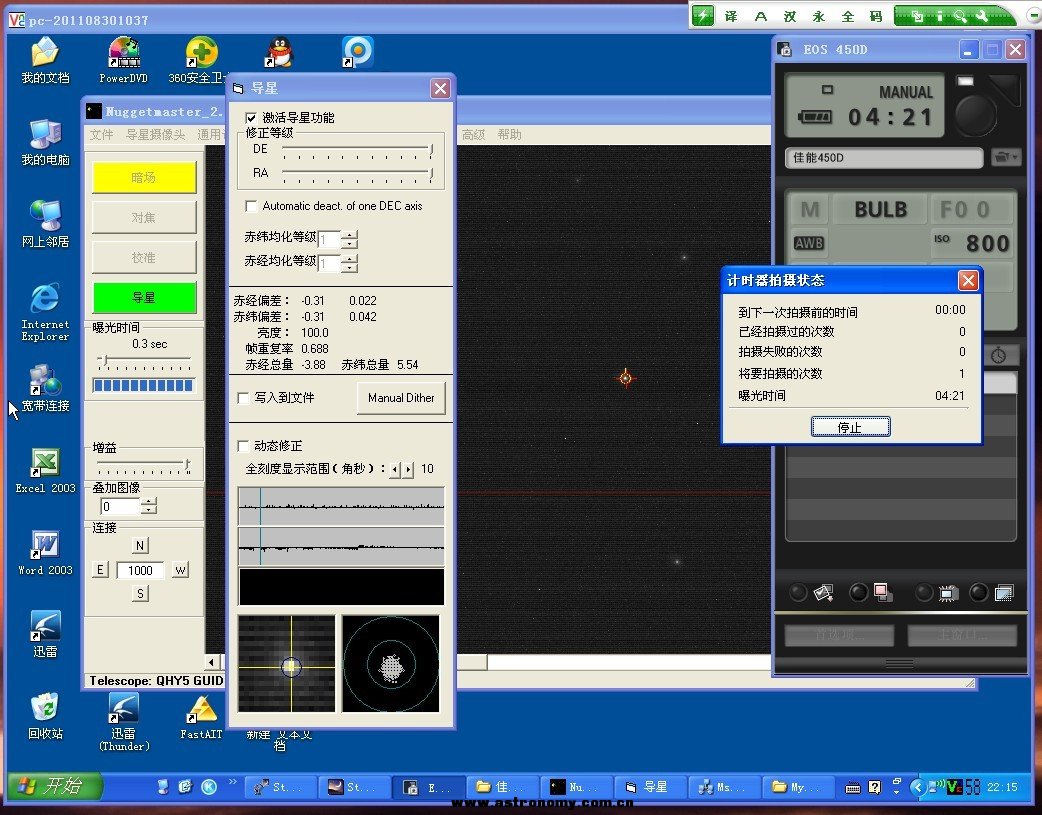Click the EOS 450D shutter release button
Screen dimensions: 1042x815
pyautogui.click(x=976, y=114)
